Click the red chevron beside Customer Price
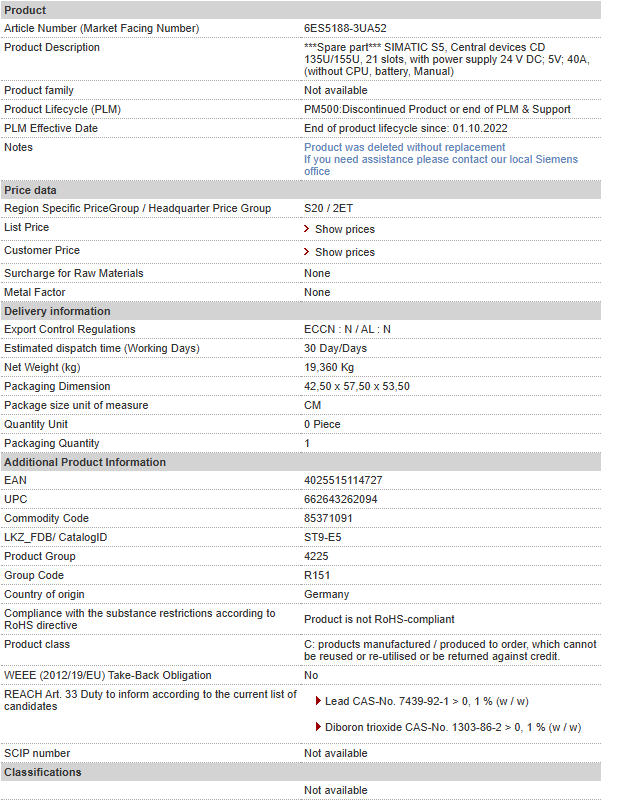This screenshot has width=629, height=804. [307, 252]
